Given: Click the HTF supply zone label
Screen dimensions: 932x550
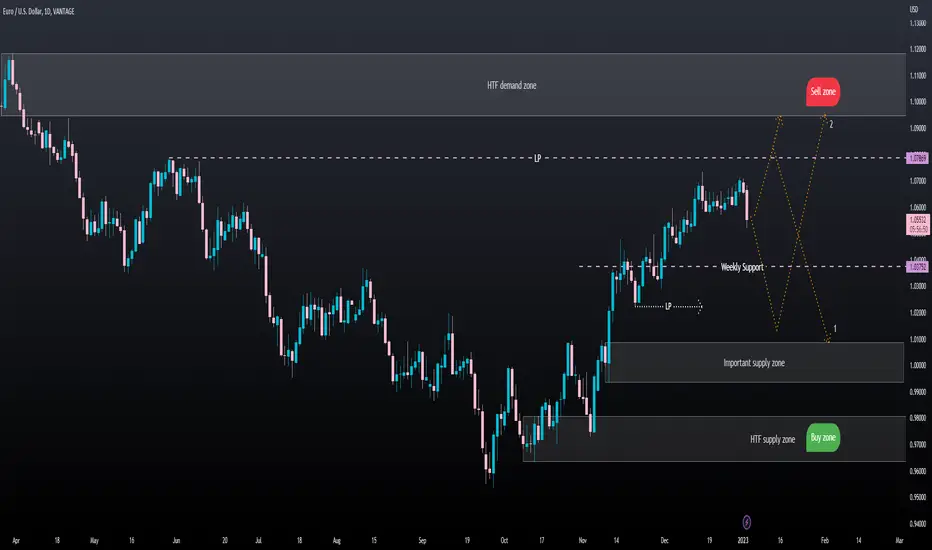Looking at the screenshot, I should tap(772, 439).
